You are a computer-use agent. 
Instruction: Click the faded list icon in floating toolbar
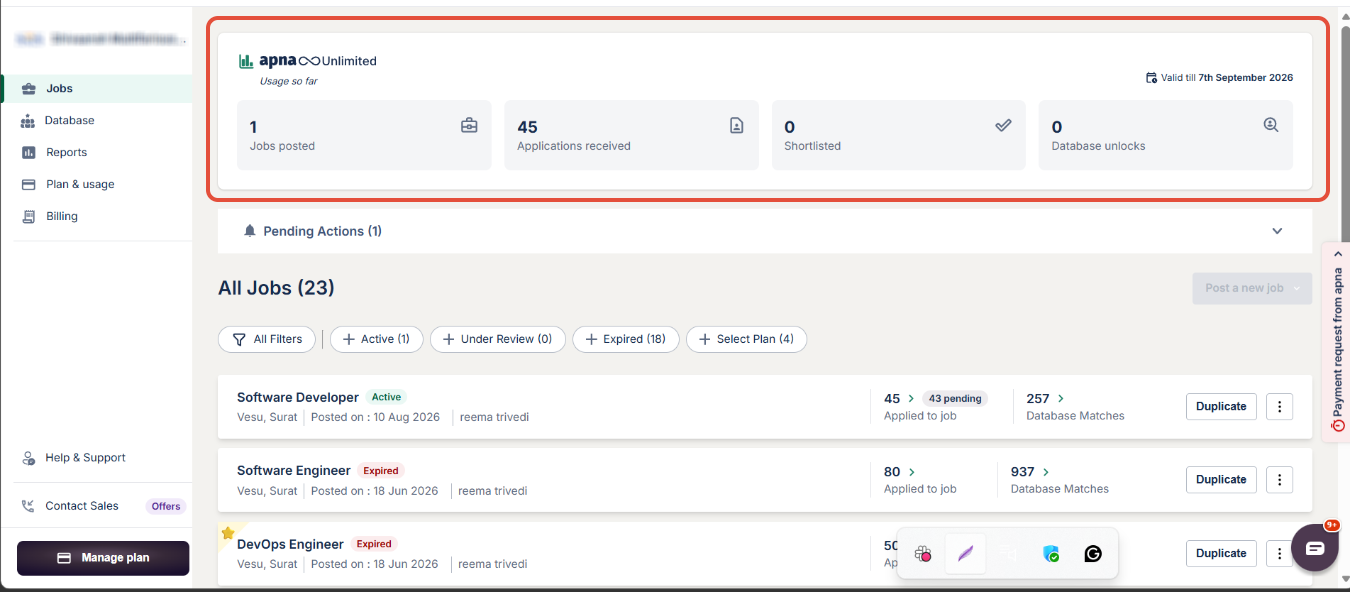pyautogui.click(x=1008, y=553)
